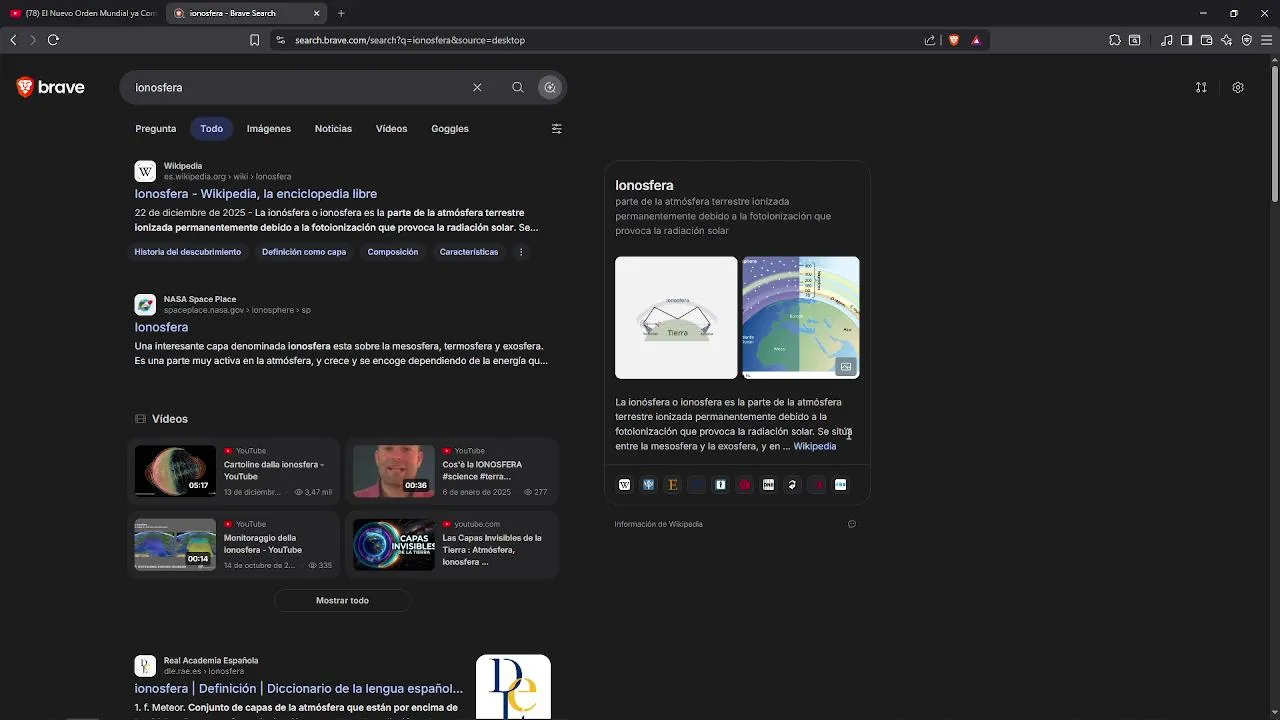Open the Britannica 'E' source icon
Screen dimensions: 1280x720
pyautogui.click(x=673, y=485)
